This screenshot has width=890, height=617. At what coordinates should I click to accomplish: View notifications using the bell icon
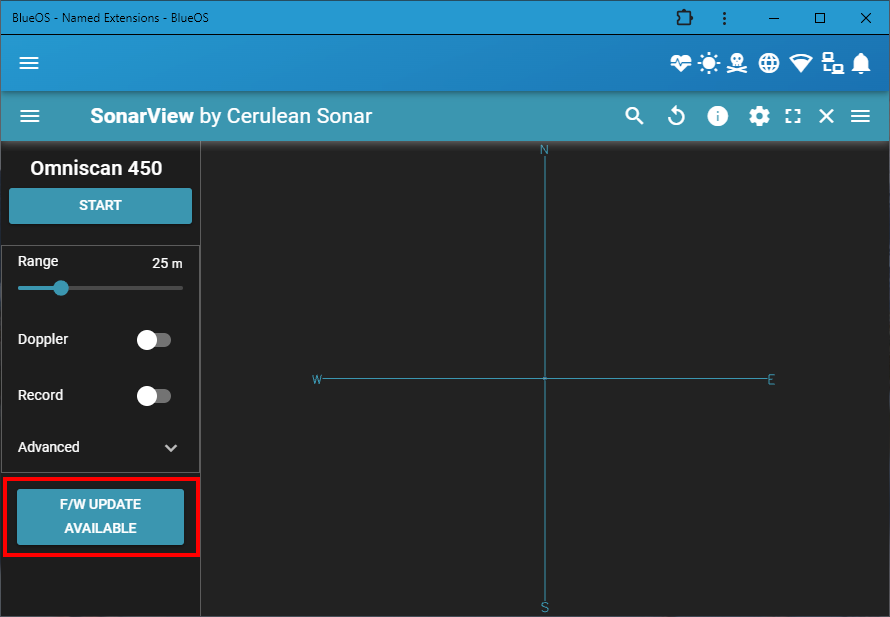(x=861, y=63)
